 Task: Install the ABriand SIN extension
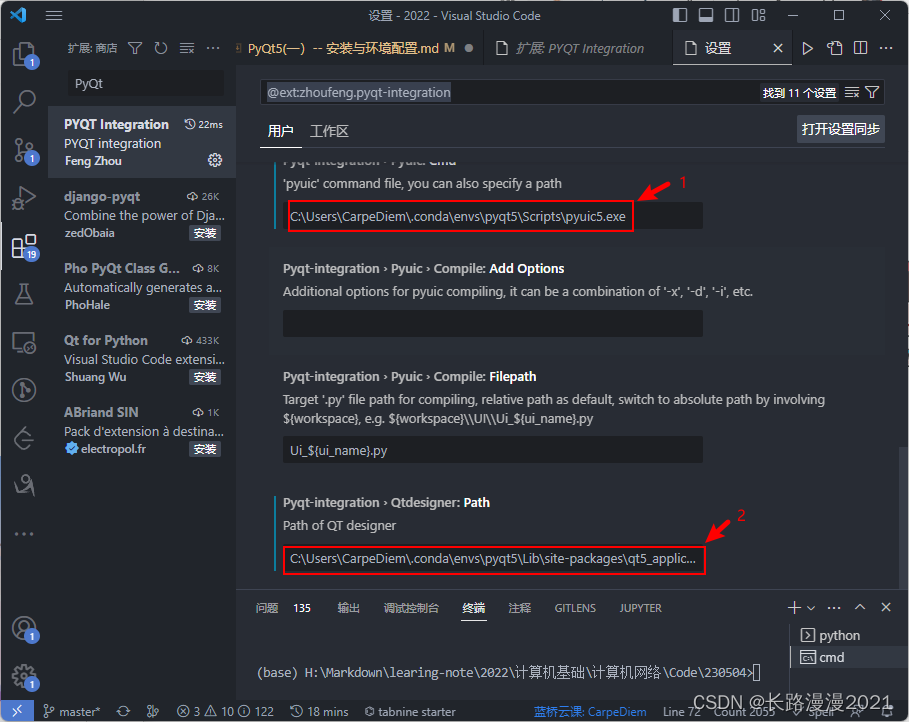pos(205,449)
